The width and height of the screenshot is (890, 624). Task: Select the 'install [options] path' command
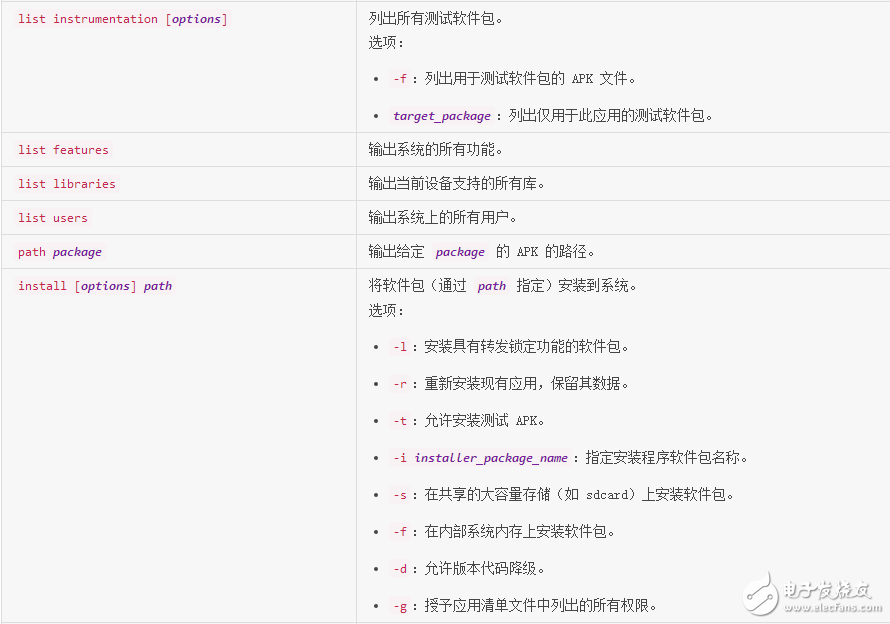[95, 286]
